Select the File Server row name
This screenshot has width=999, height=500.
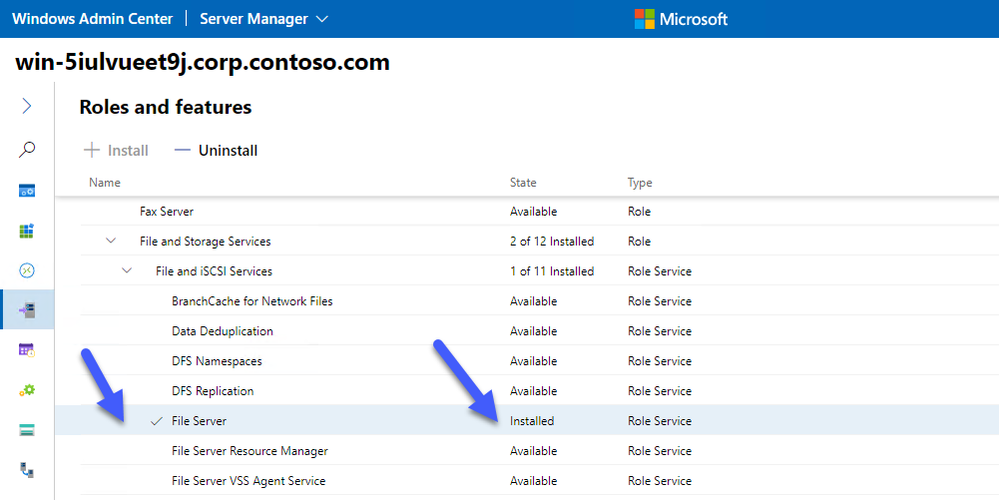click(x=199, y=421)
